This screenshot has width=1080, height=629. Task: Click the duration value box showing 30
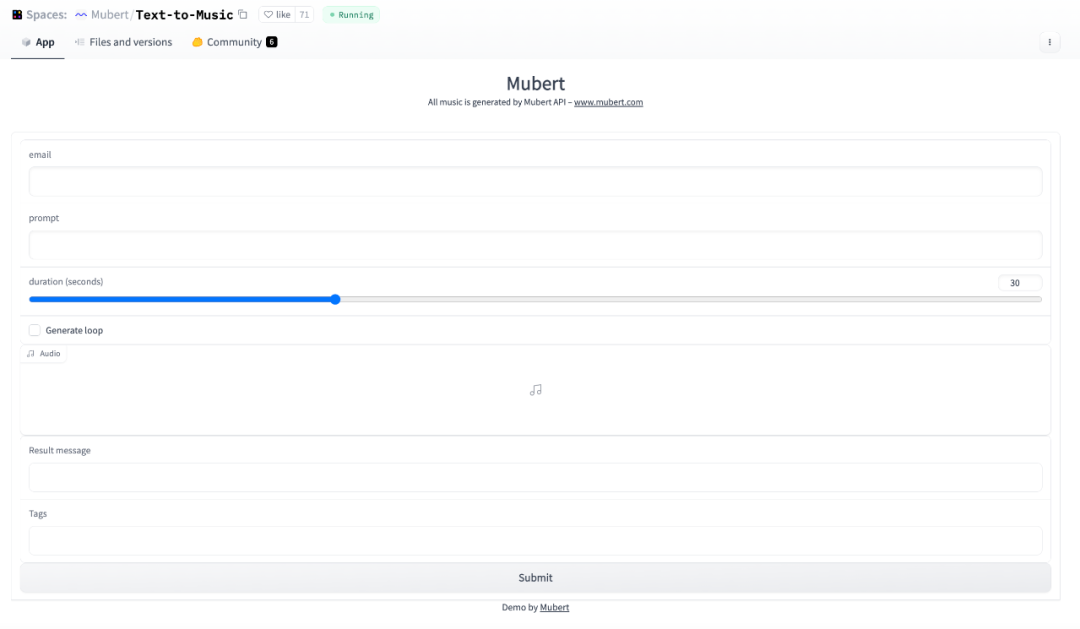click(1019, 282)
